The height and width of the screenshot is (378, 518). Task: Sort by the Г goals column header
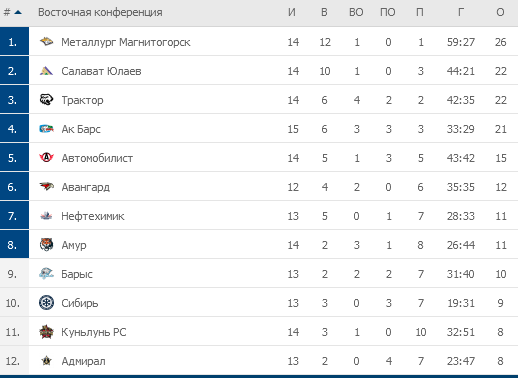coord(461,12)
